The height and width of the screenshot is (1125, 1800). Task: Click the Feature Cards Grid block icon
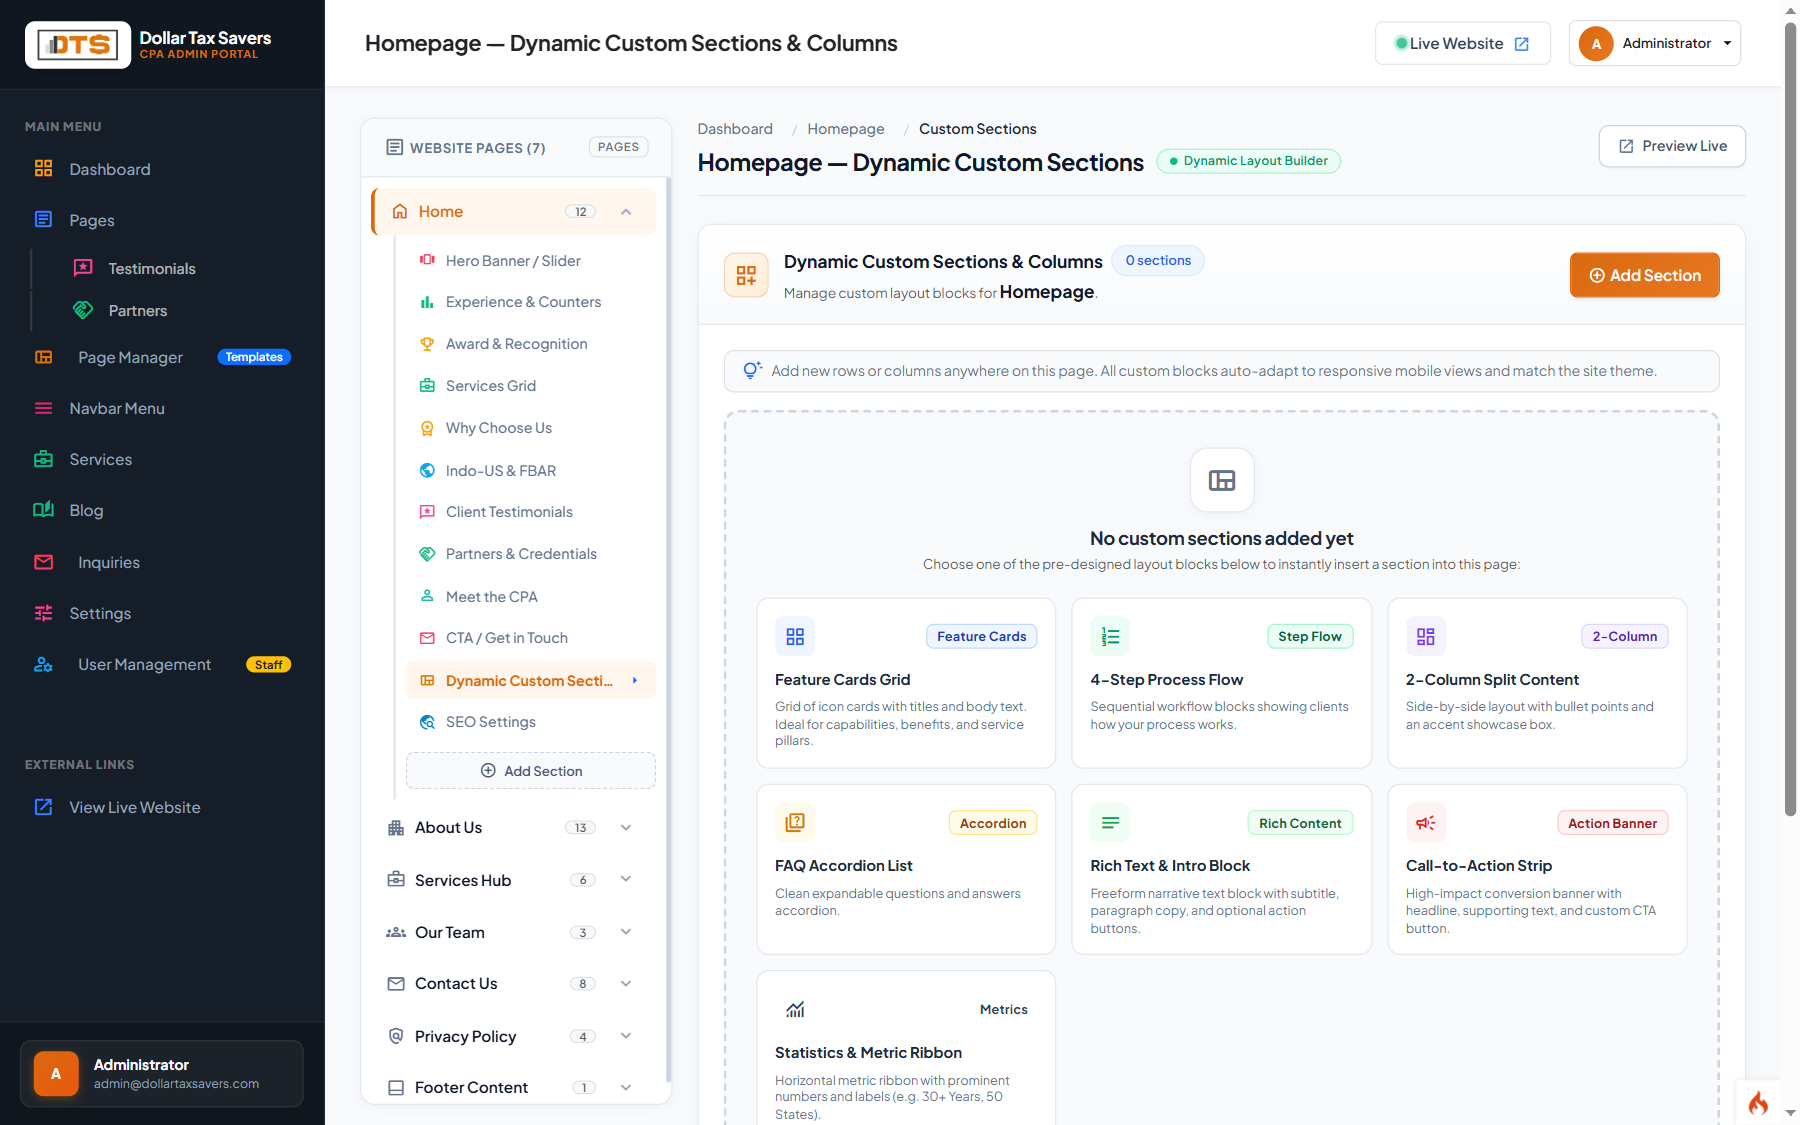[x=795, y=637]
